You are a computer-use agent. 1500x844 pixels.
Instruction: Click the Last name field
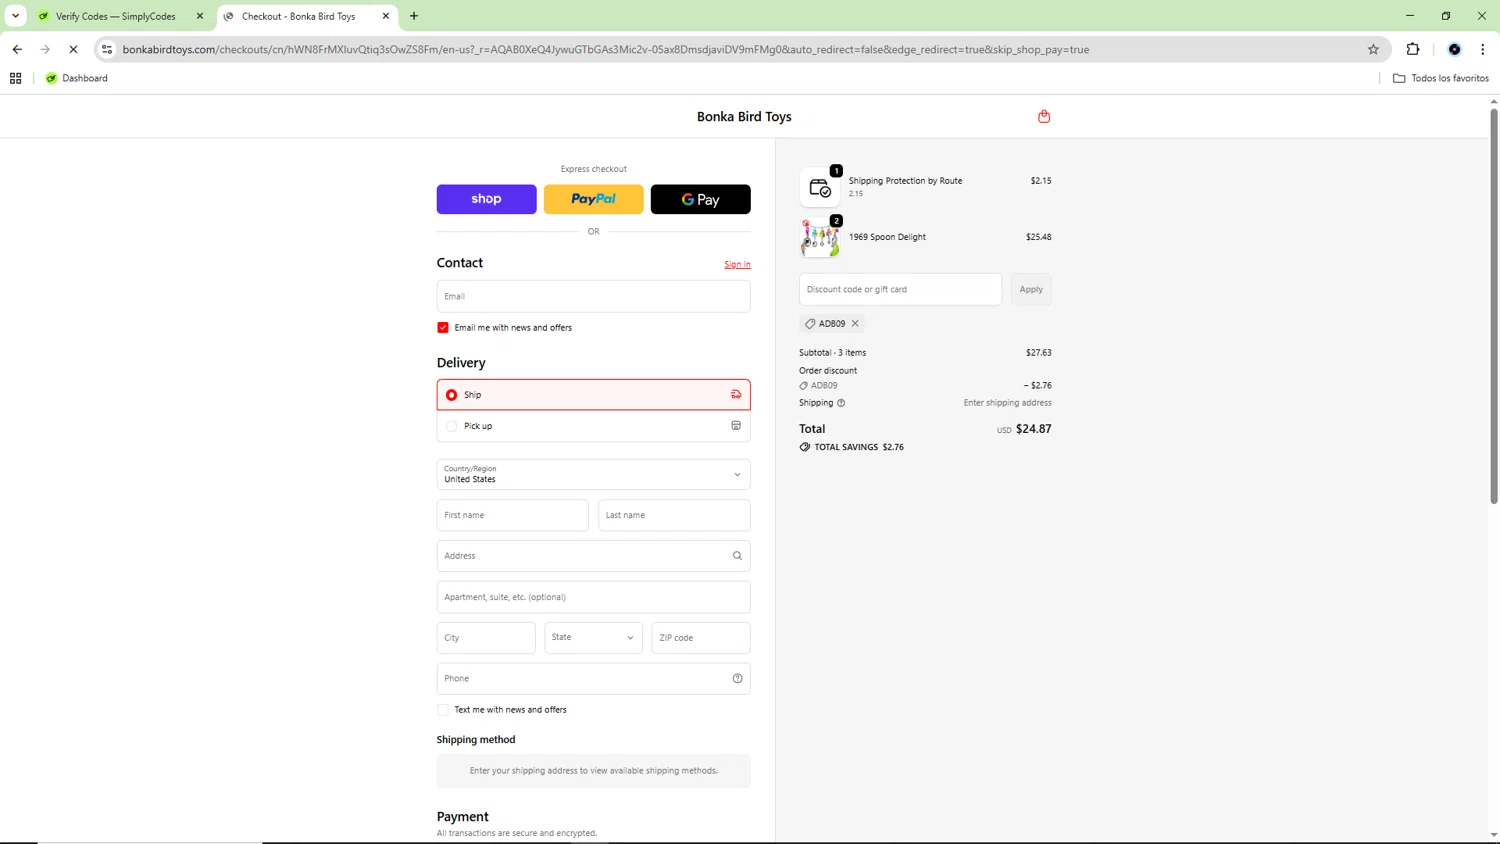(x=674, y=515)
